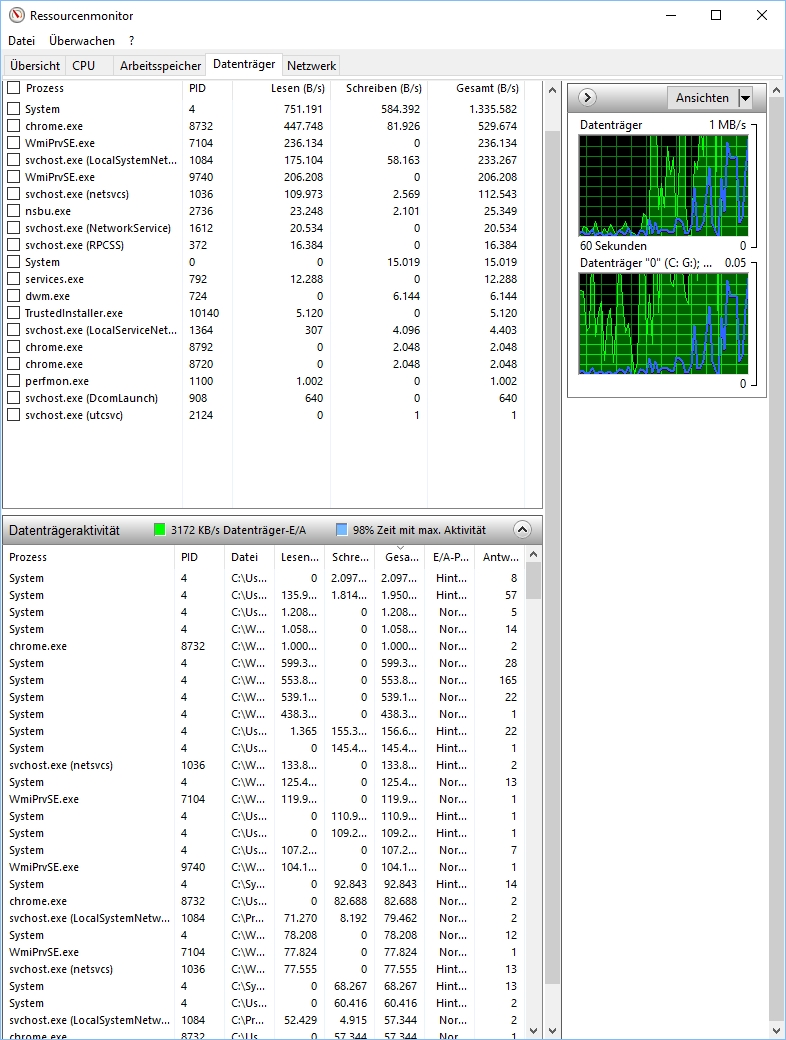Sort processes by top PID column header
Image resolution: width=786 pixels, height=1040 pixels.
tap(207, 88)
